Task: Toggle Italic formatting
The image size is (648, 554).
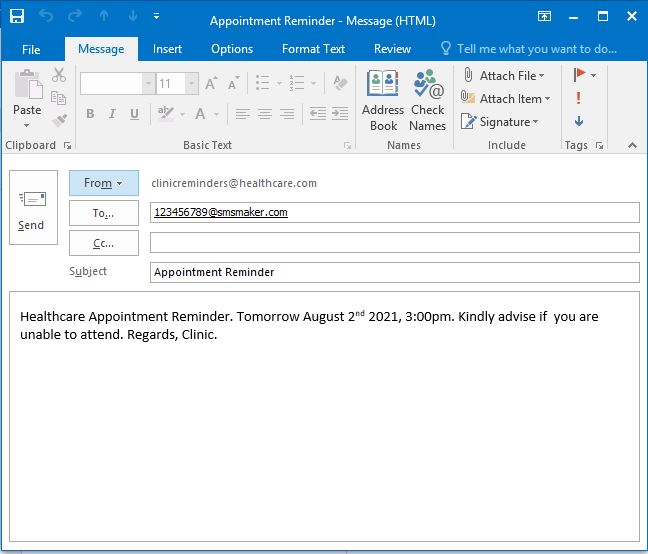Action: [112, 114]
